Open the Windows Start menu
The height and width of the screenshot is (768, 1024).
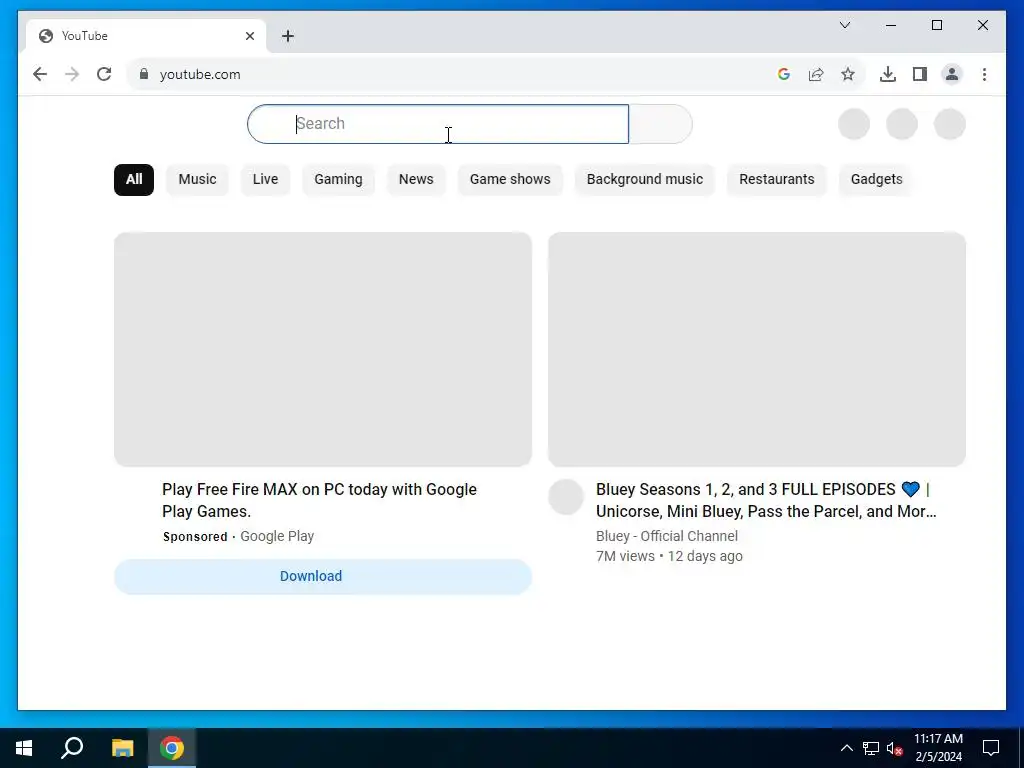[x=24, y=748]
